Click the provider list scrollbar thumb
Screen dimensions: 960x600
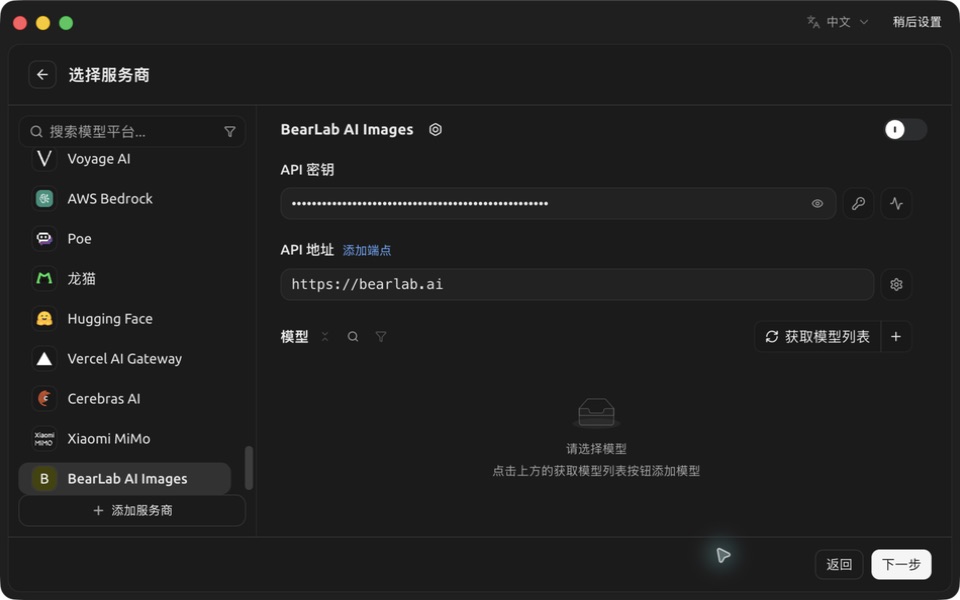point(249,468)
